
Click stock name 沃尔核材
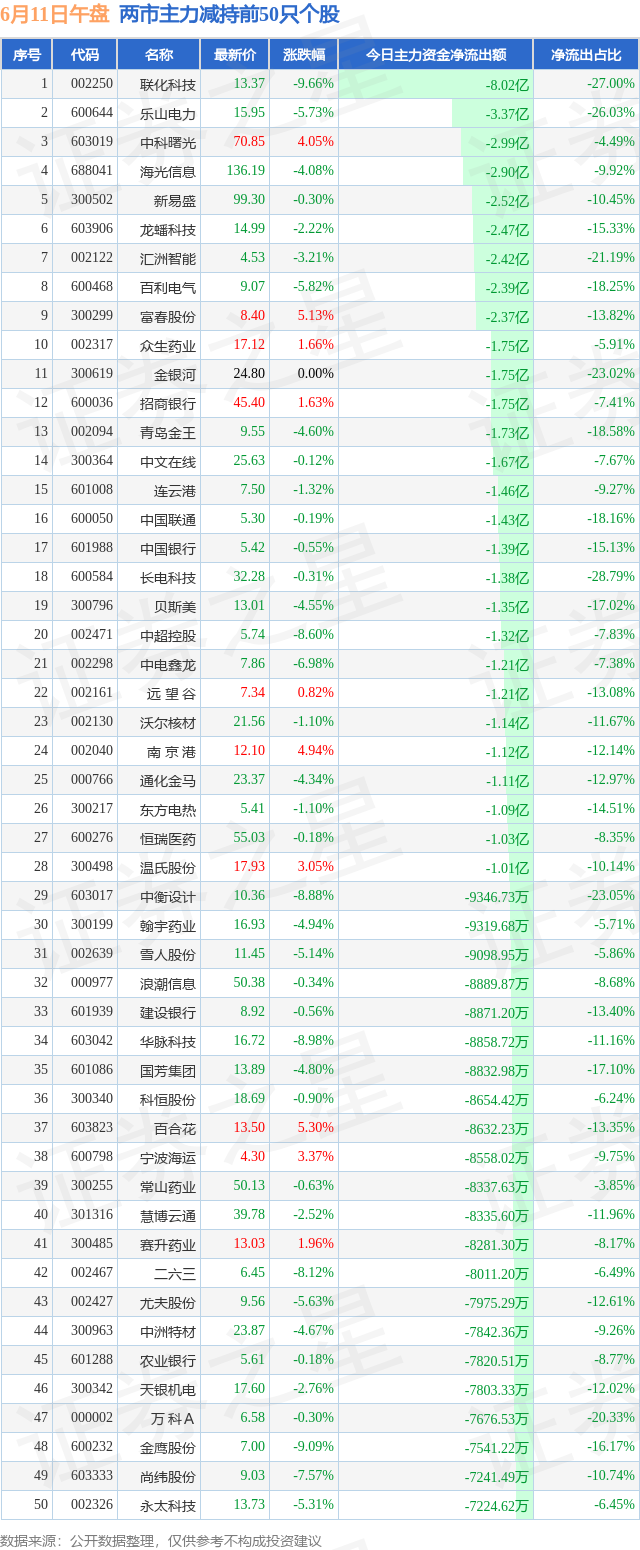pos(168,722)
